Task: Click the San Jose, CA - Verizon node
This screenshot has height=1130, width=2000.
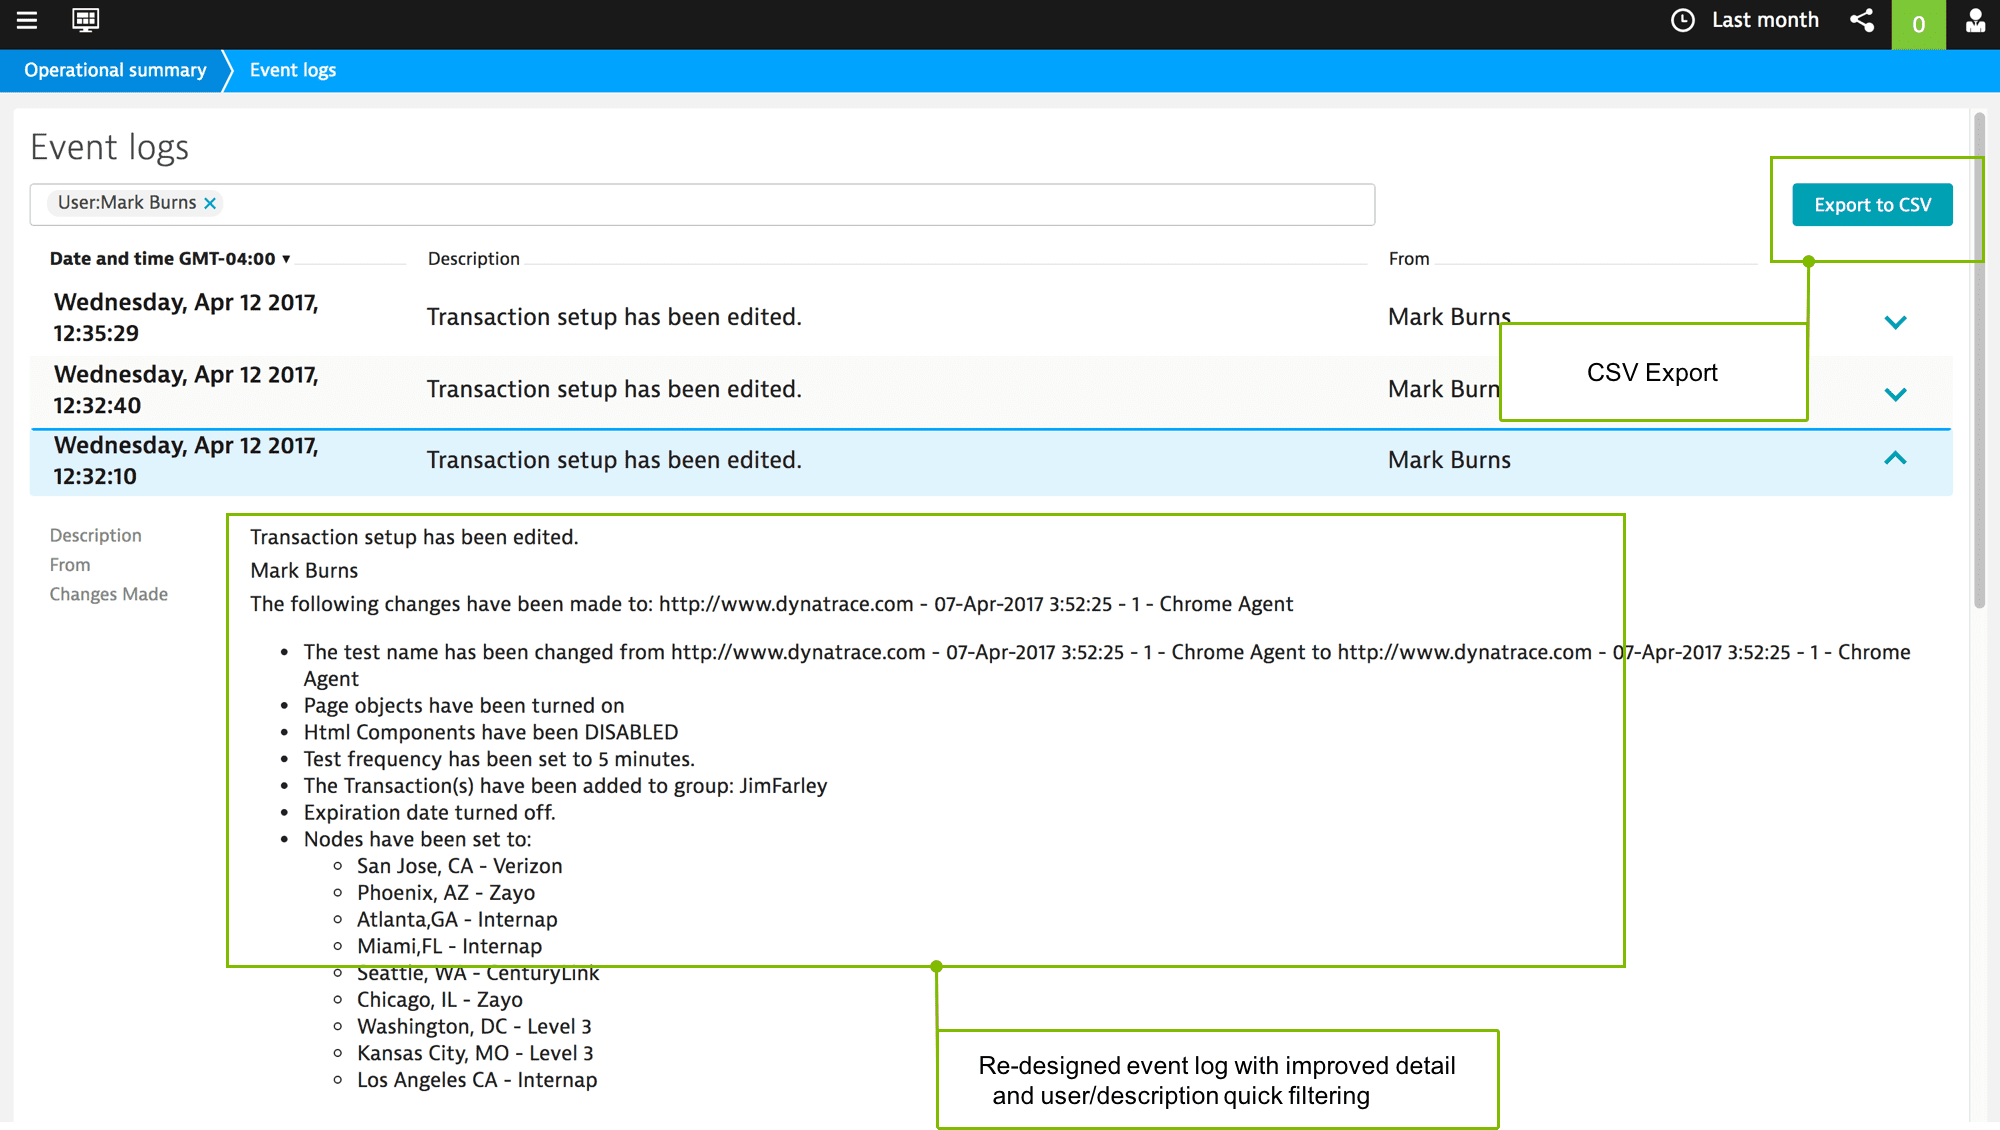Action: point(460,866)
